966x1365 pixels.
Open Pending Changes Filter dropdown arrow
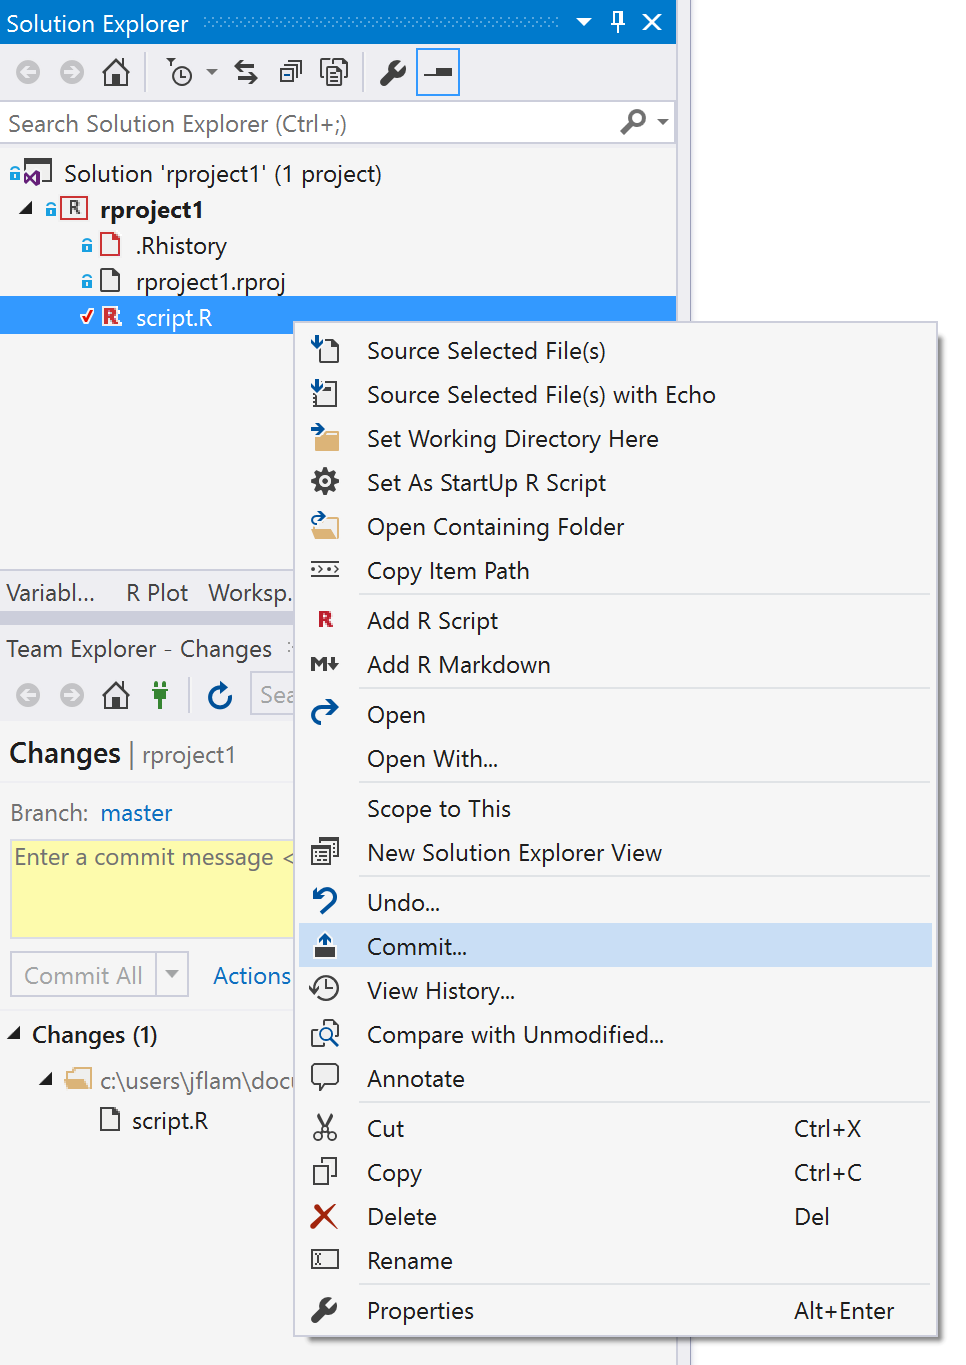pyautogui.click(x=212, y=72)
